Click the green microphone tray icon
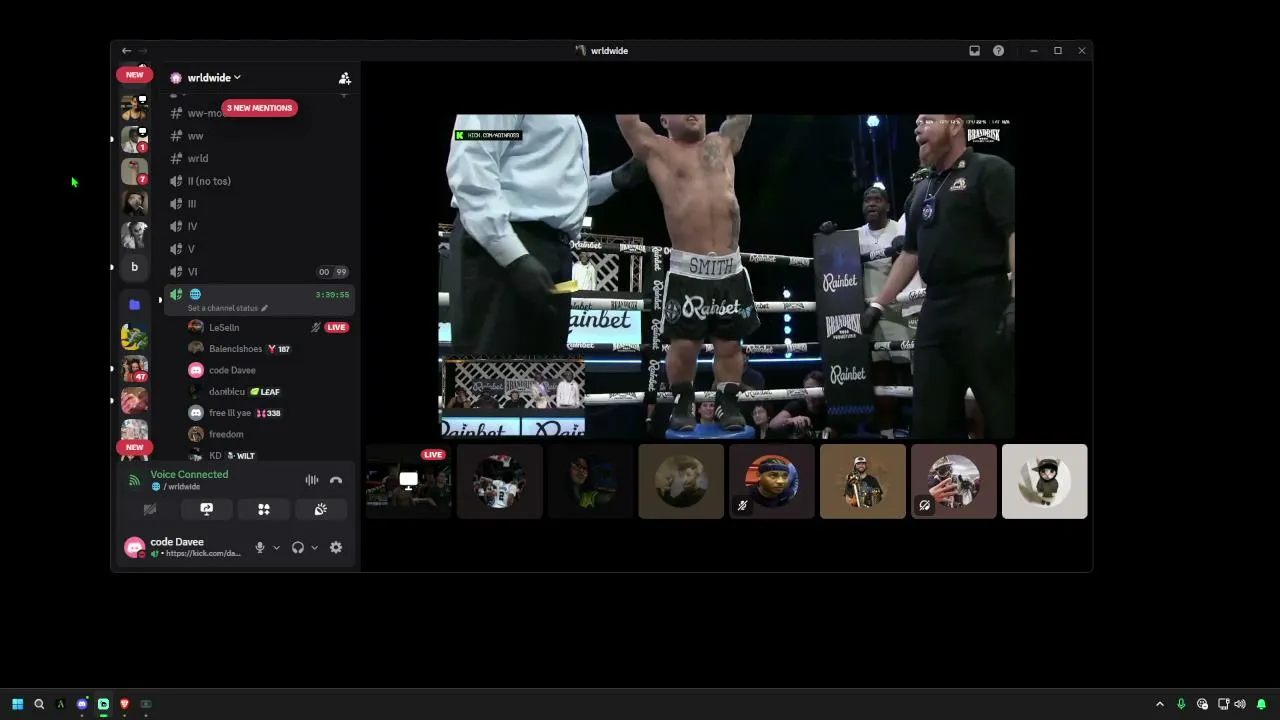 (x=1181, y=704)
